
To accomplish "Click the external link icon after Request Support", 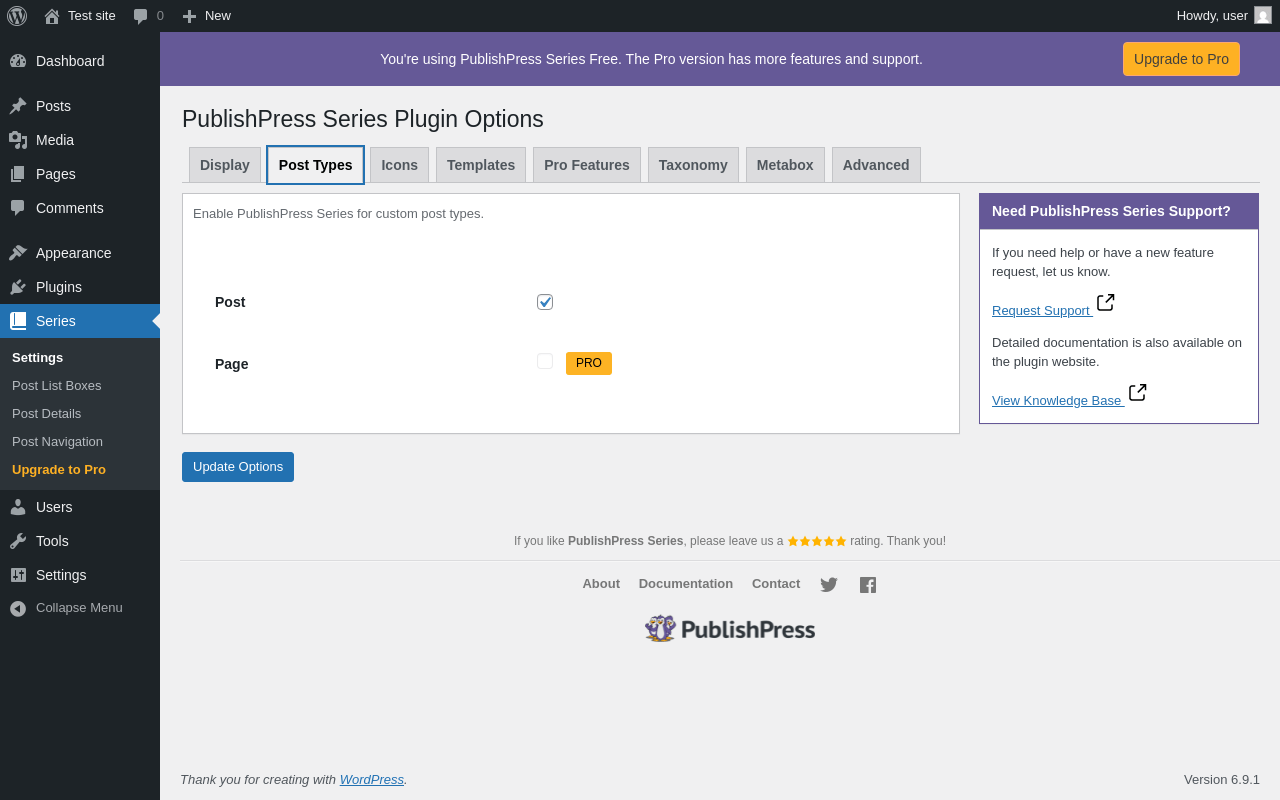I will (x=1105, y=303).
